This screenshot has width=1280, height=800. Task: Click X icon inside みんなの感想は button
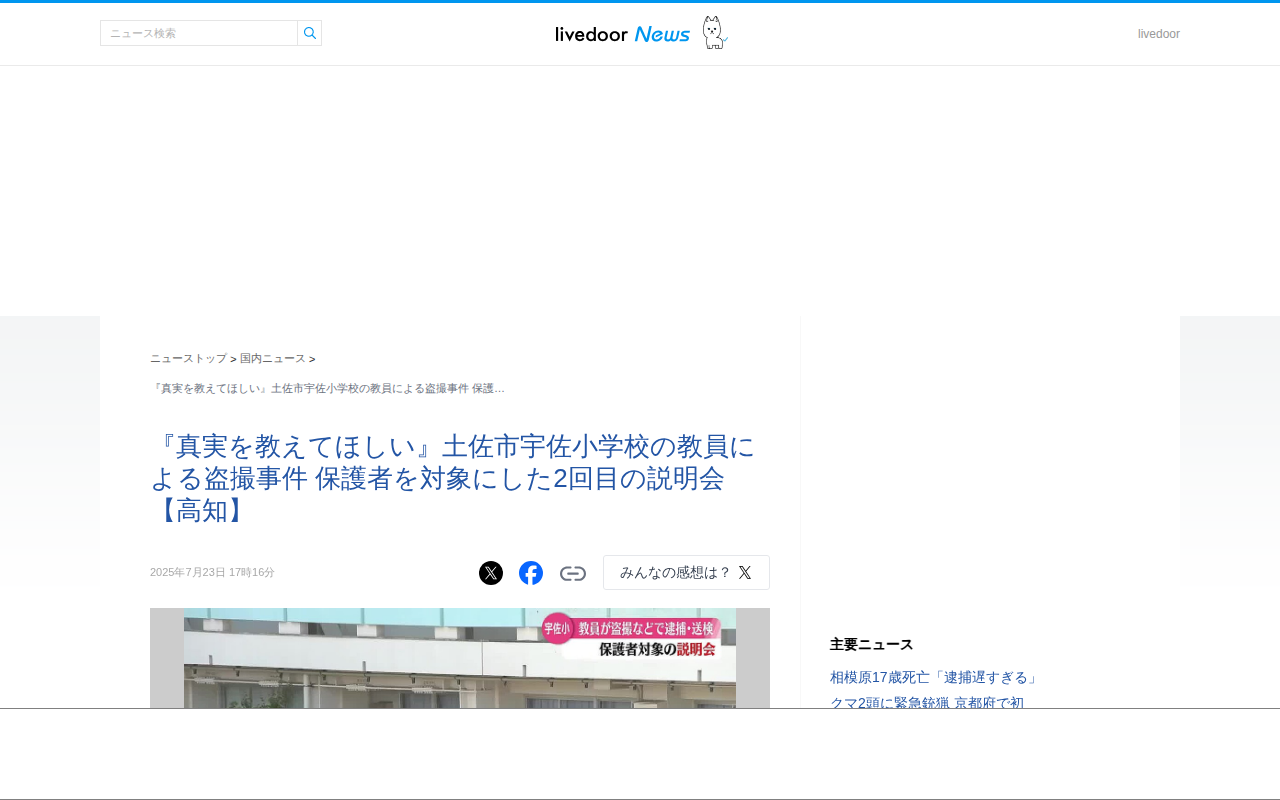(745, 573)
